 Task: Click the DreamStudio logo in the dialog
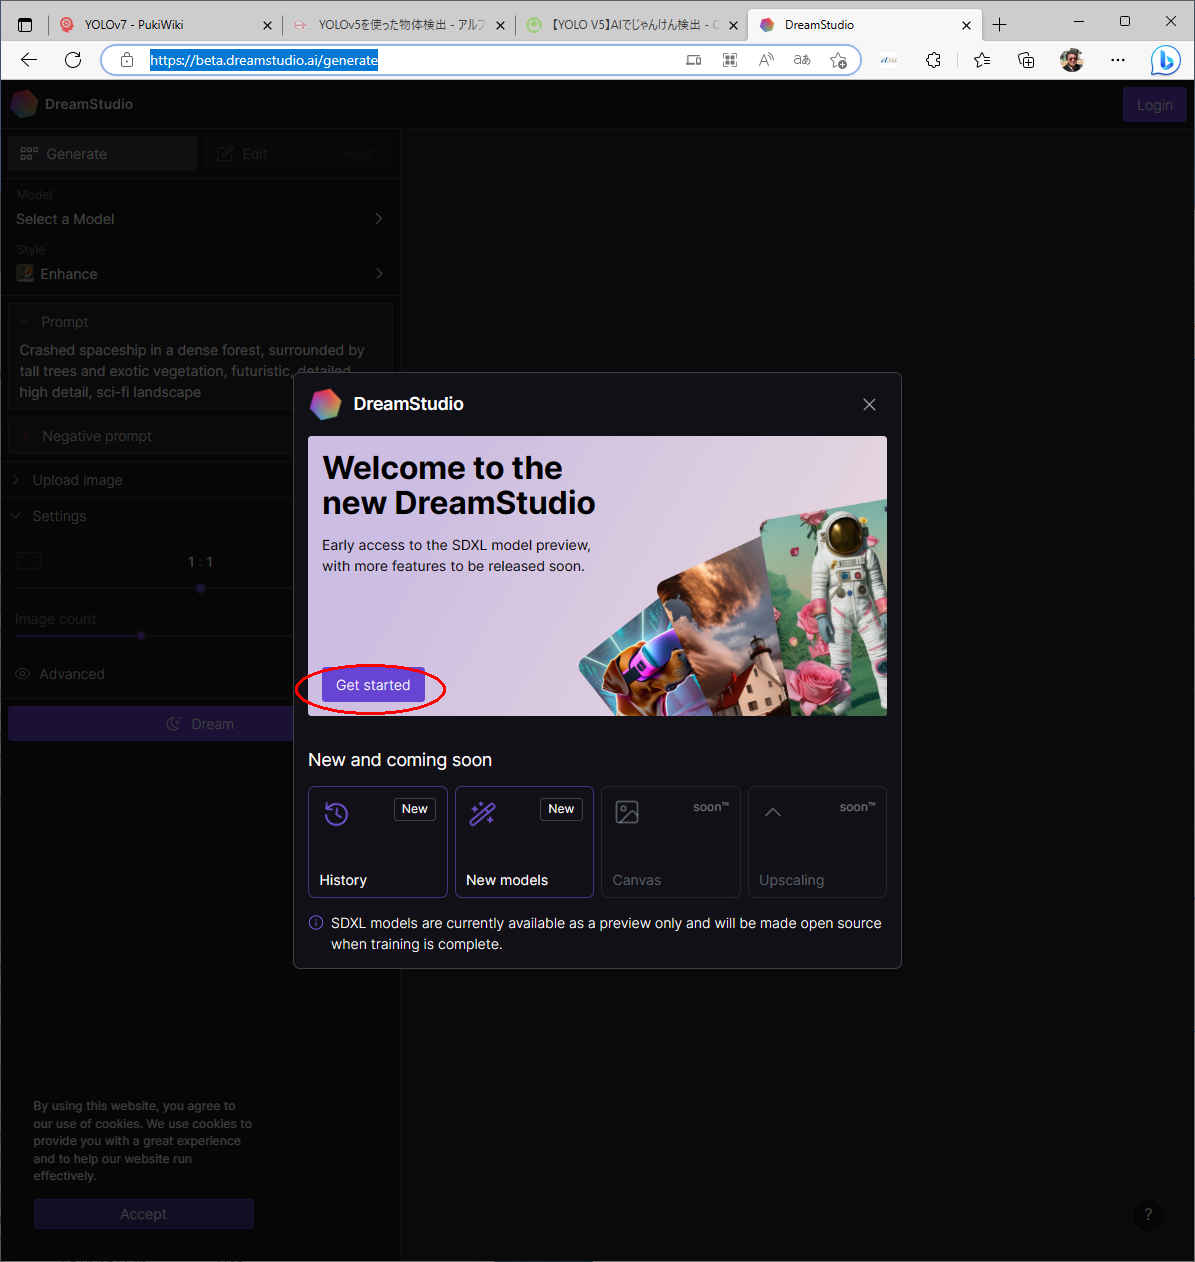[326, 404]
